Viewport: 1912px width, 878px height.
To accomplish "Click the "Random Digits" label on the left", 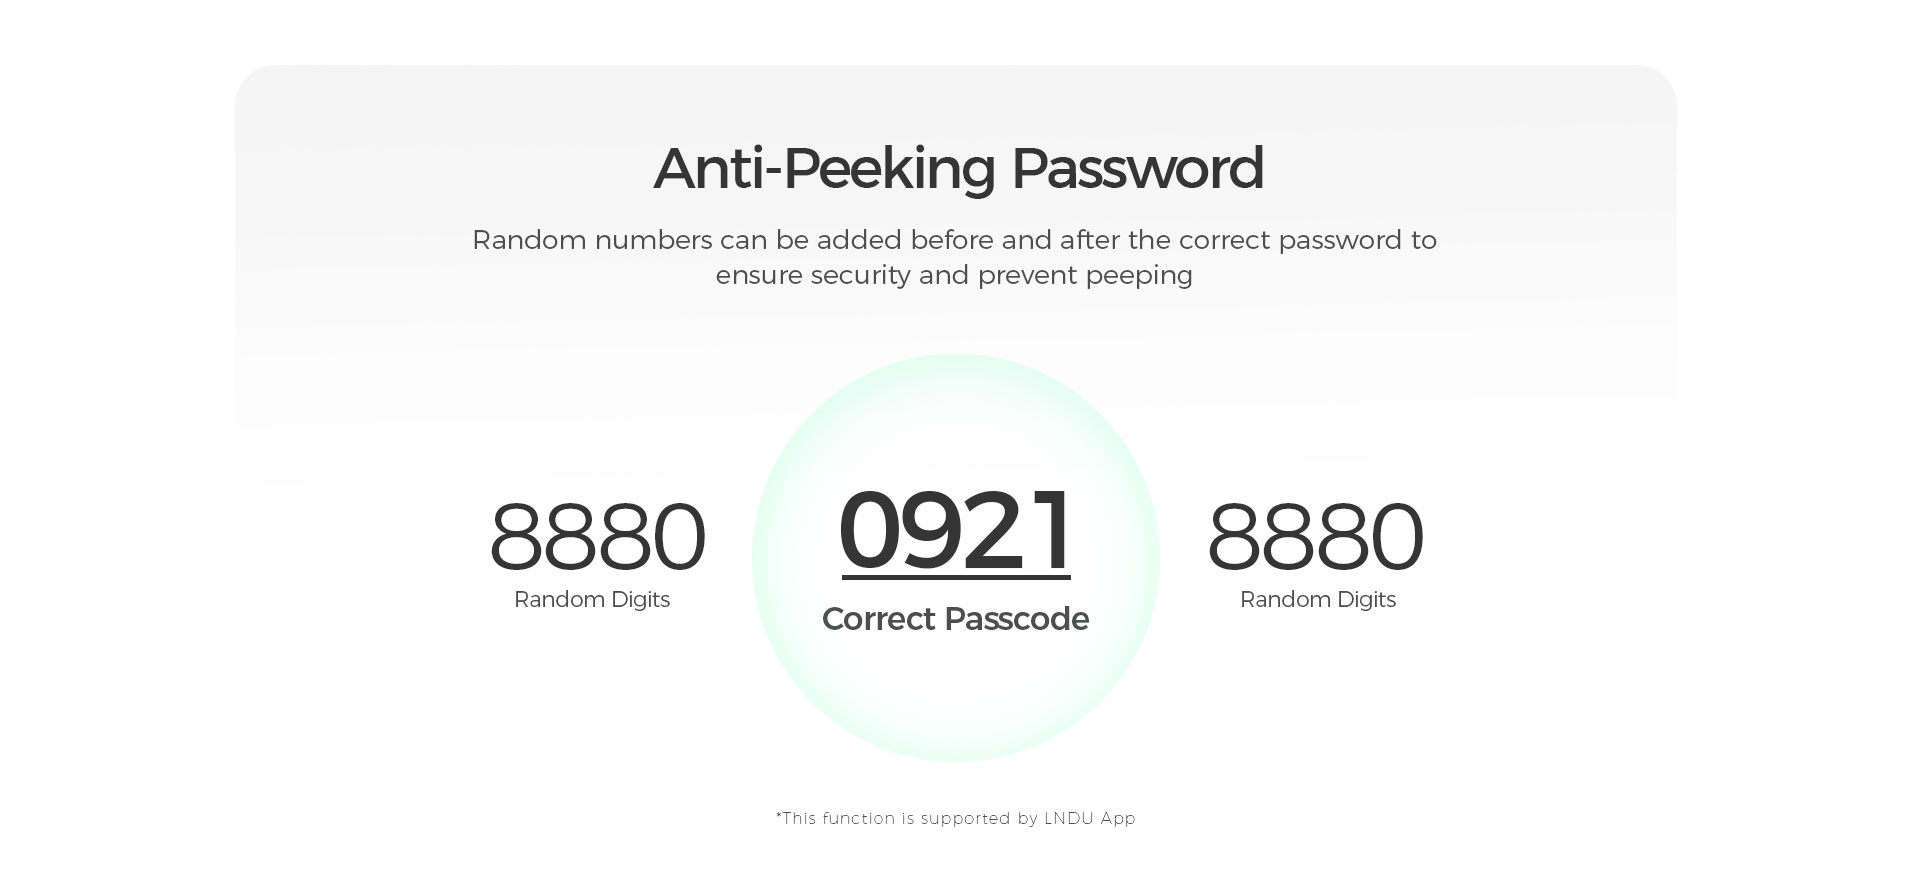I will [591, 599].
